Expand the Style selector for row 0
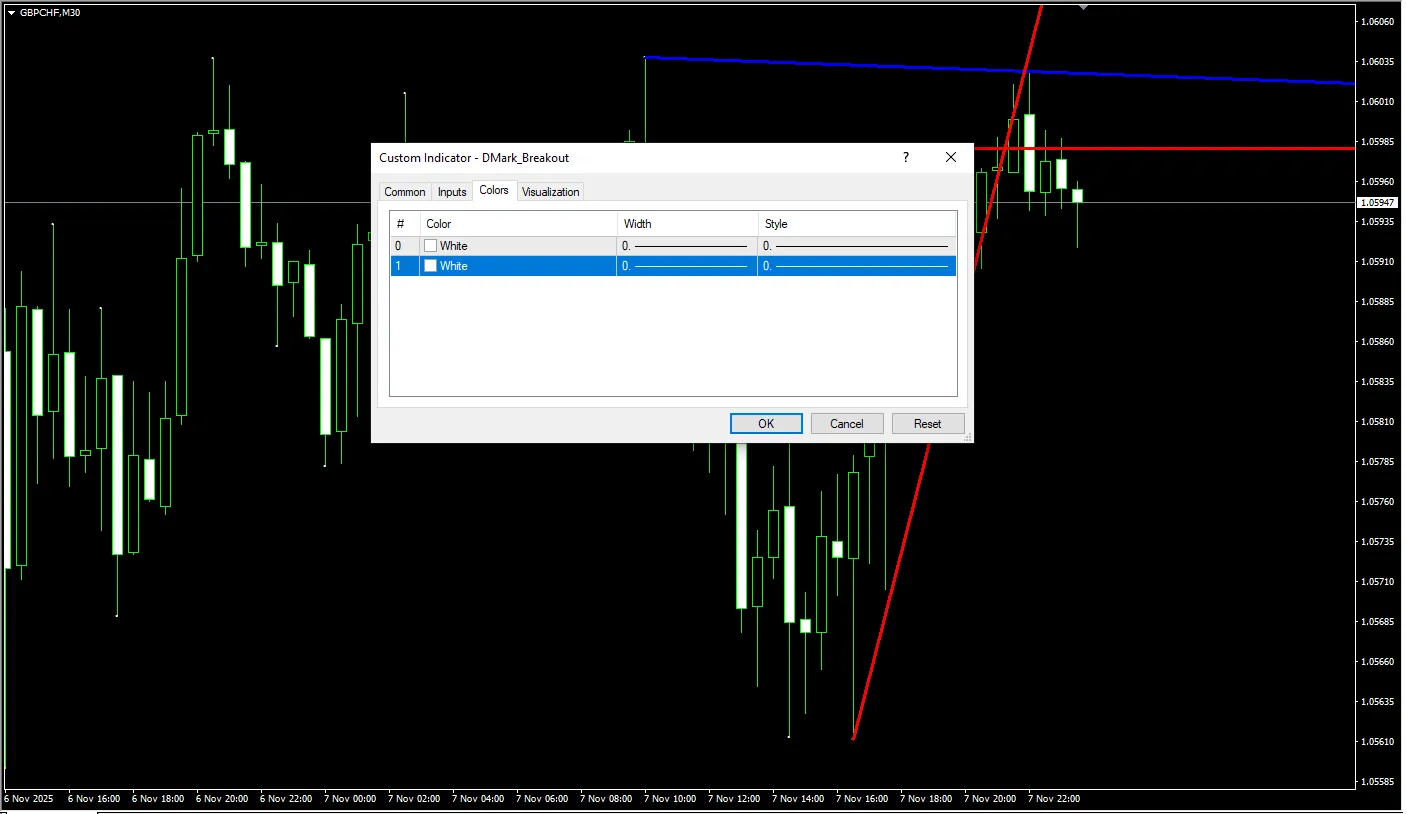Screen dimensions: 1407x814 pos(856,246)
